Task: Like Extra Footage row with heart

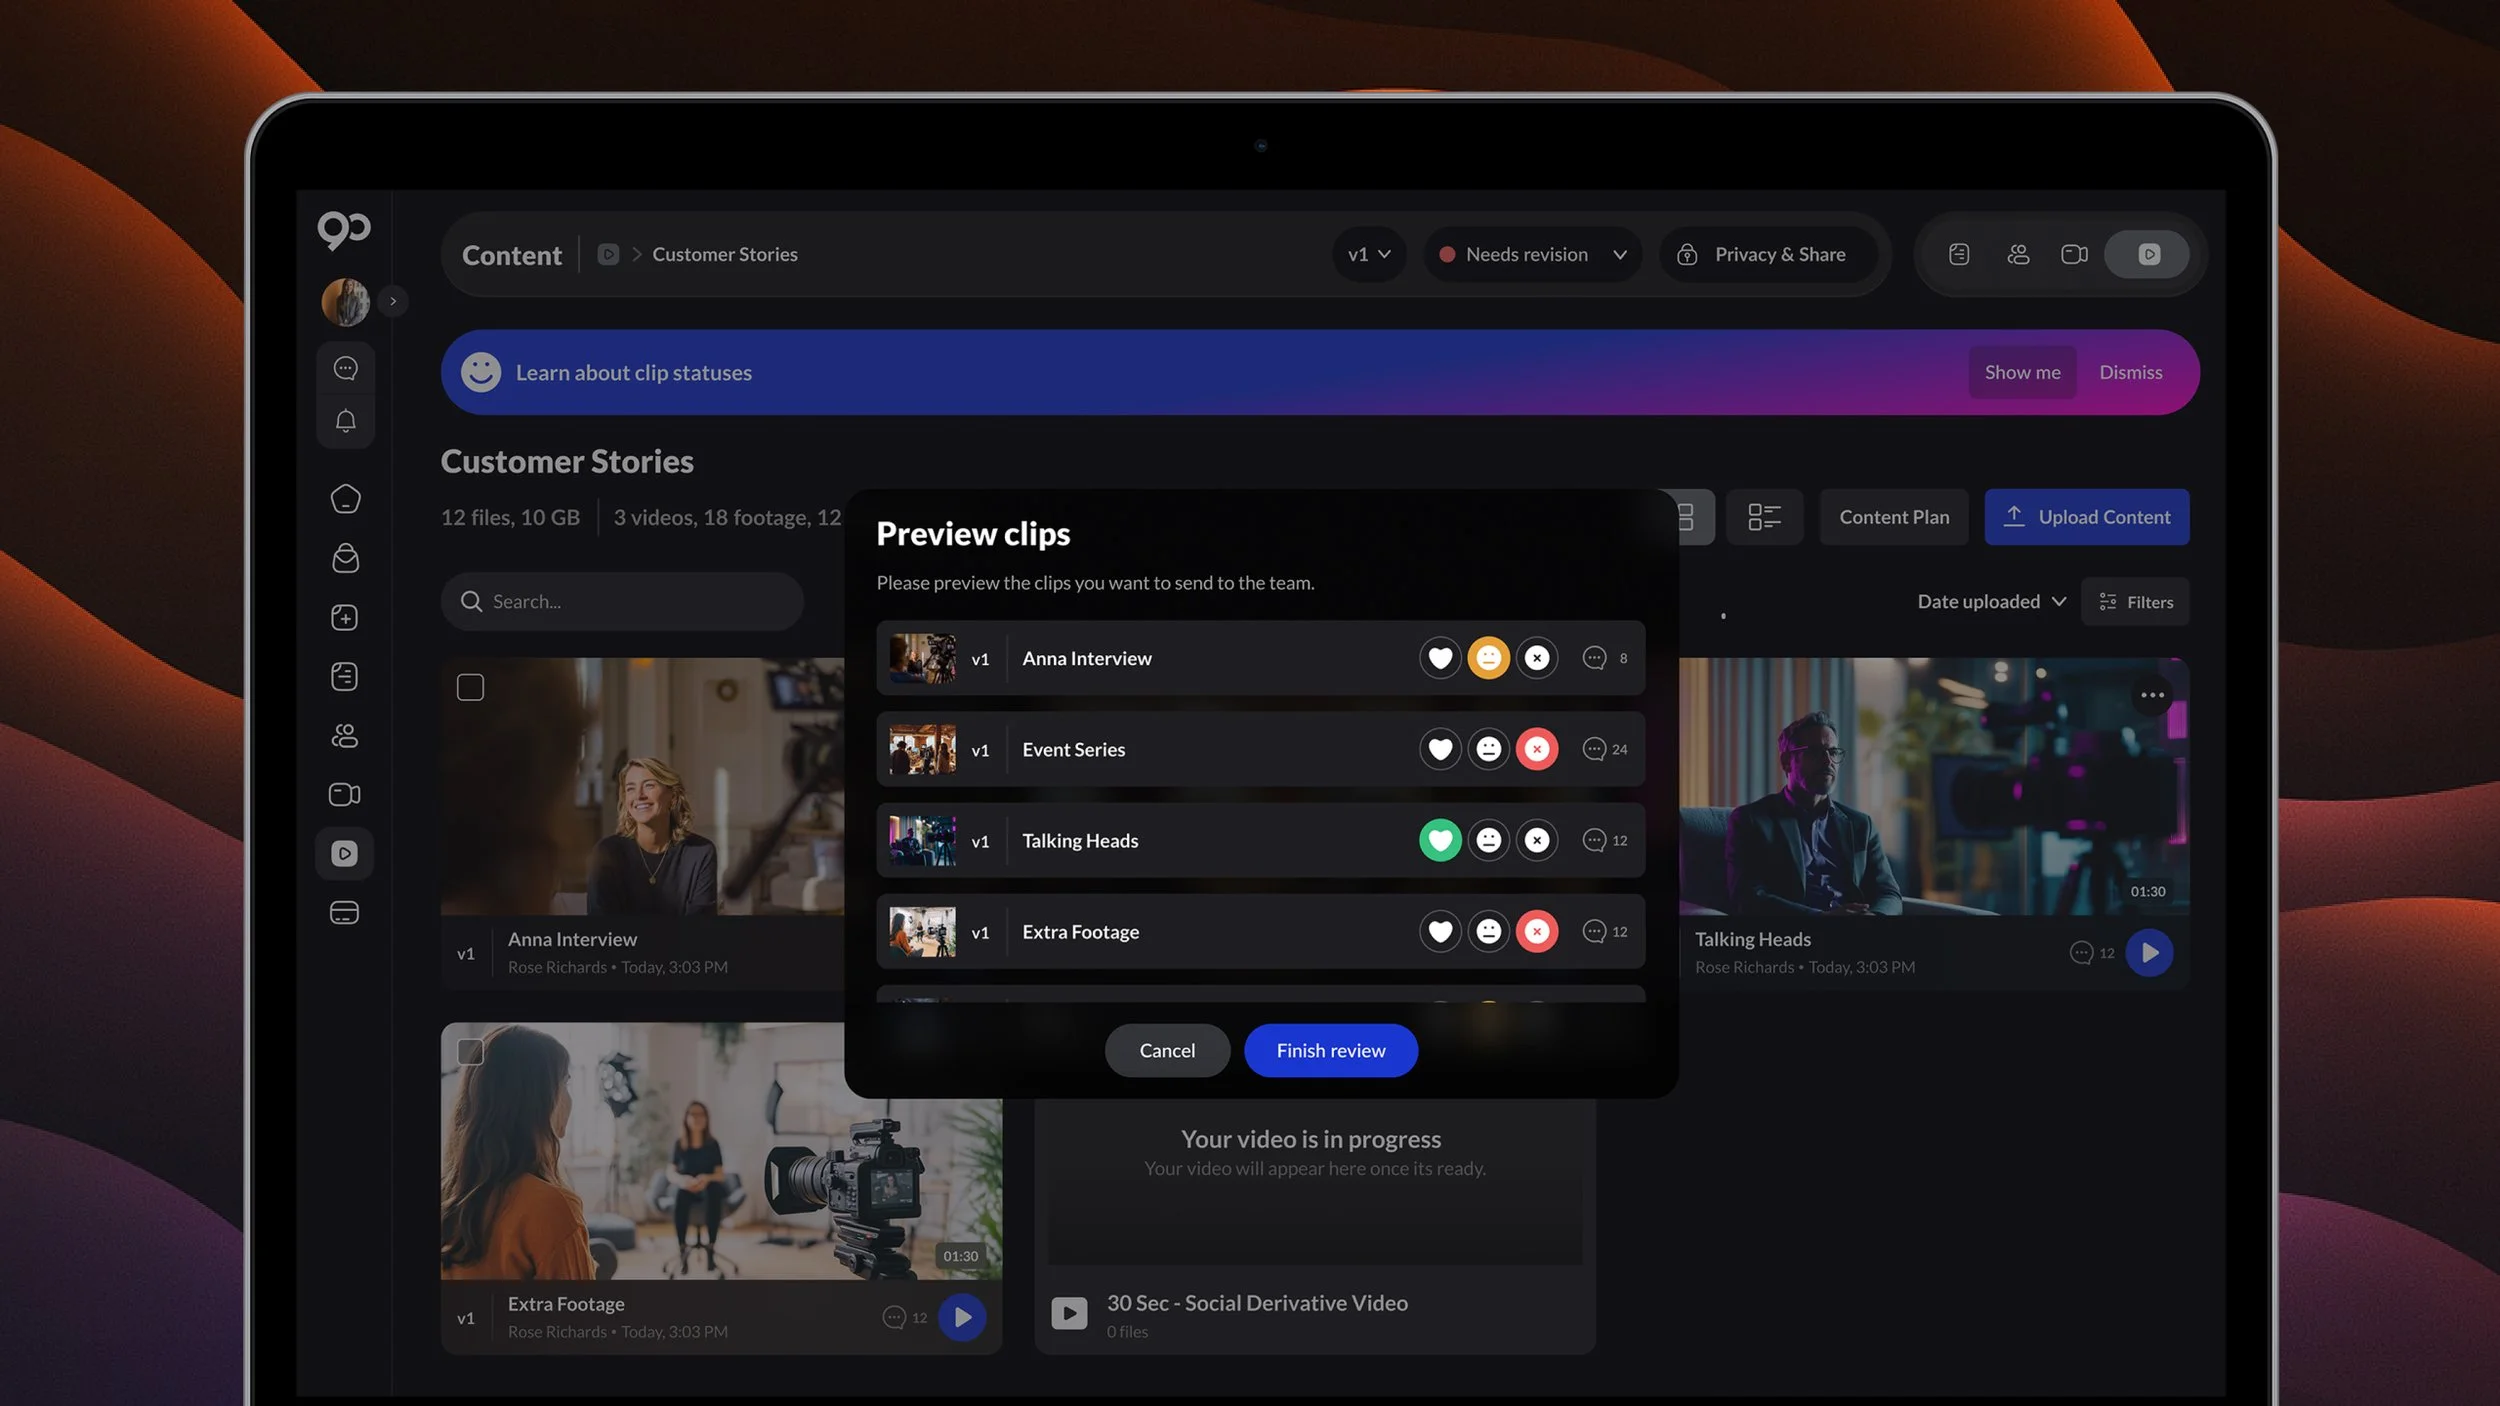Action: click(x=1440, y=931)
